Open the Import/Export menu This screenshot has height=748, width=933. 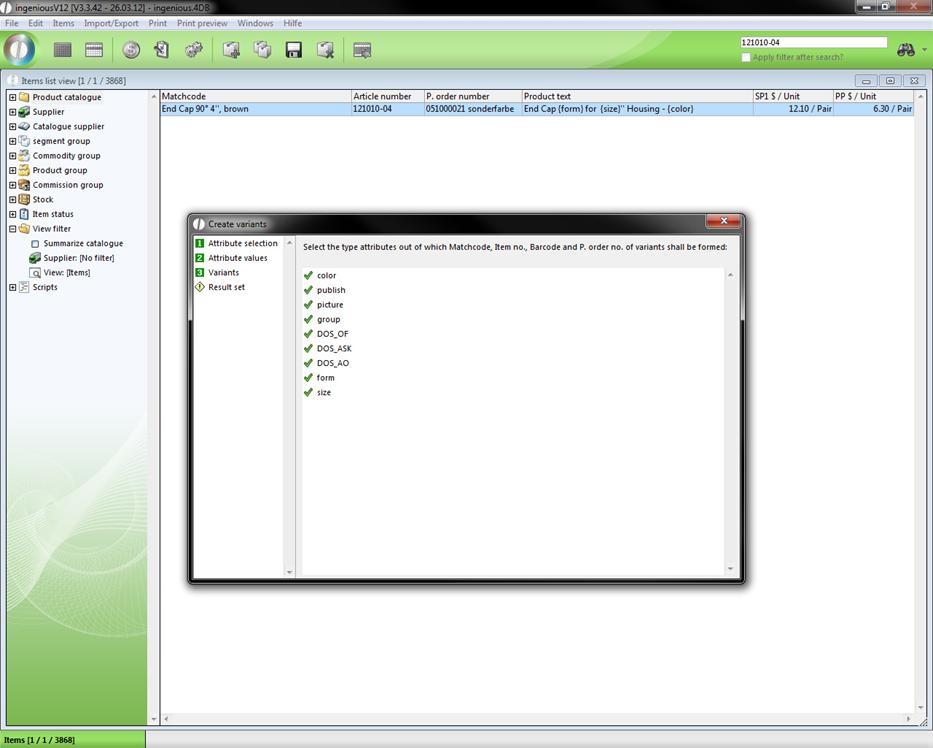pos(111,23)
